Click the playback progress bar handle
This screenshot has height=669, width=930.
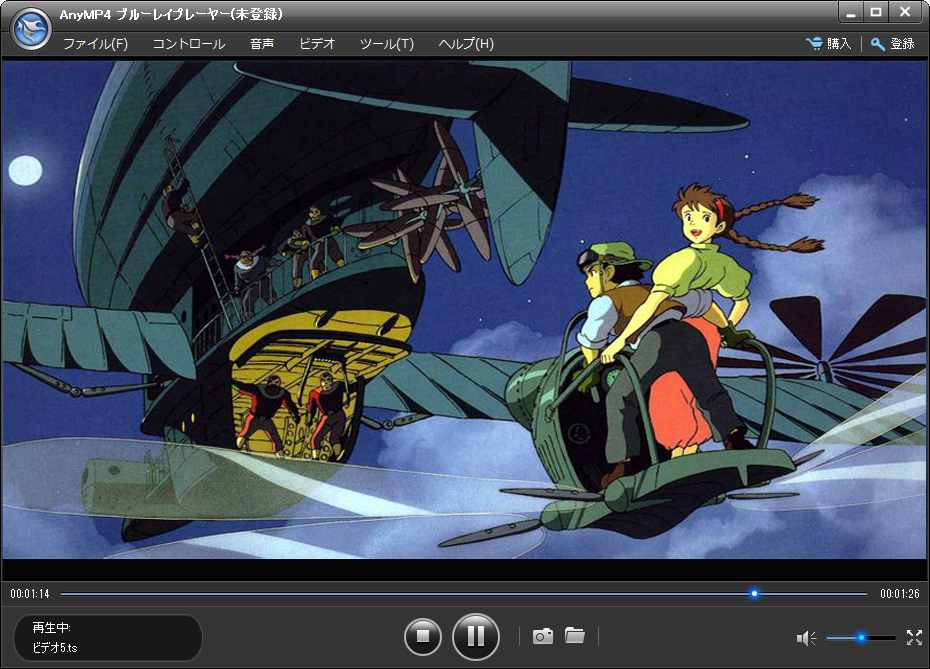click(754, 593)
